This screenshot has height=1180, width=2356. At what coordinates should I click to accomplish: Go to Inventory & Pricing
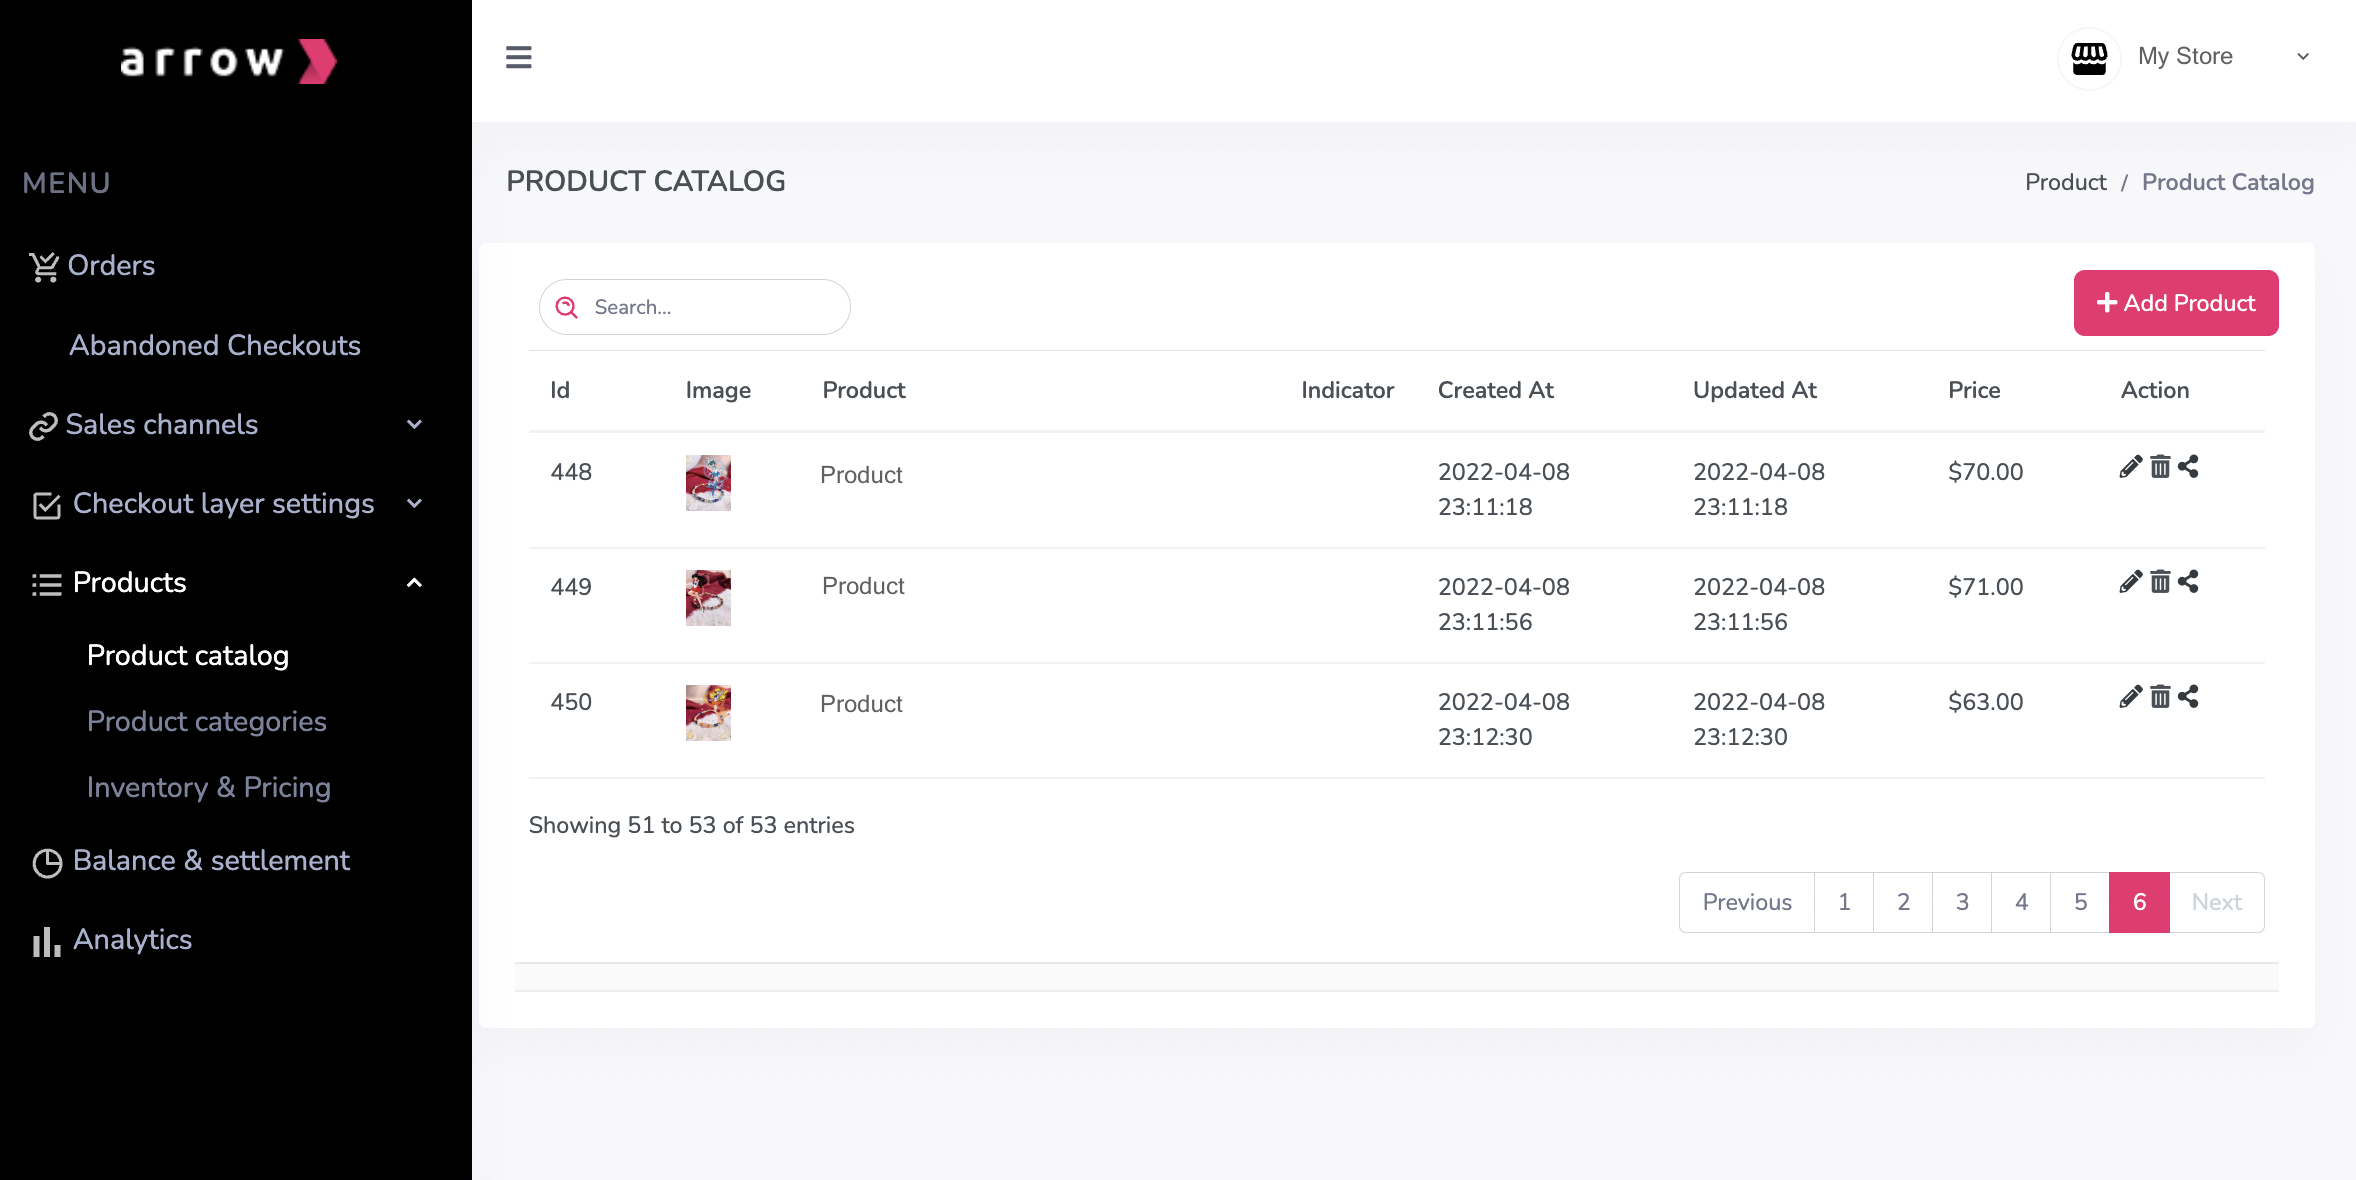(x=208, y=787)
